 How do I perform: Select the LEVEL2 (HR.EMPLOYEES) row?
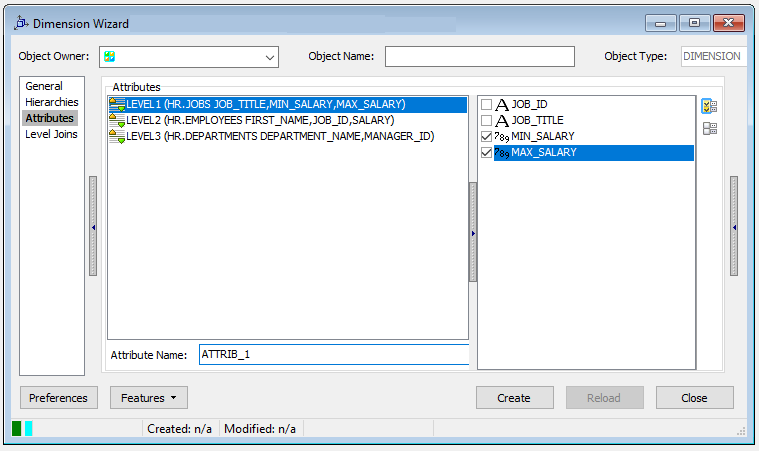(288, 120)
